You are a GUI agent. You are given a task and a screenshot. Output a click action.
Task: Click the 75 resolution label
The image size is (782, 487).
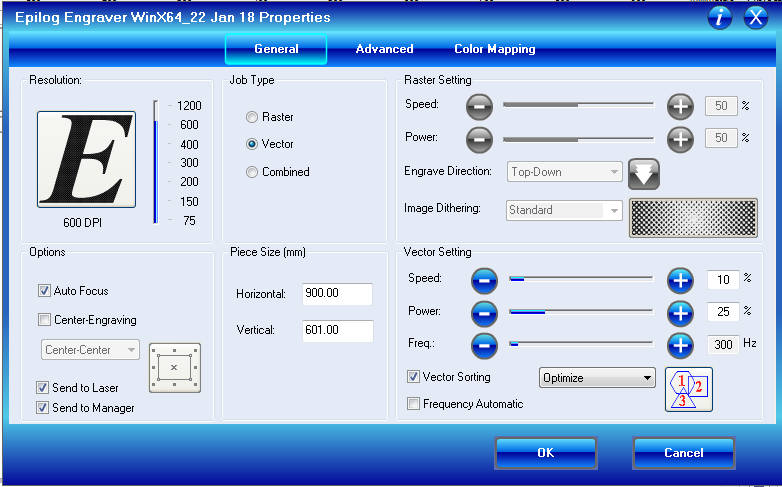189,221
